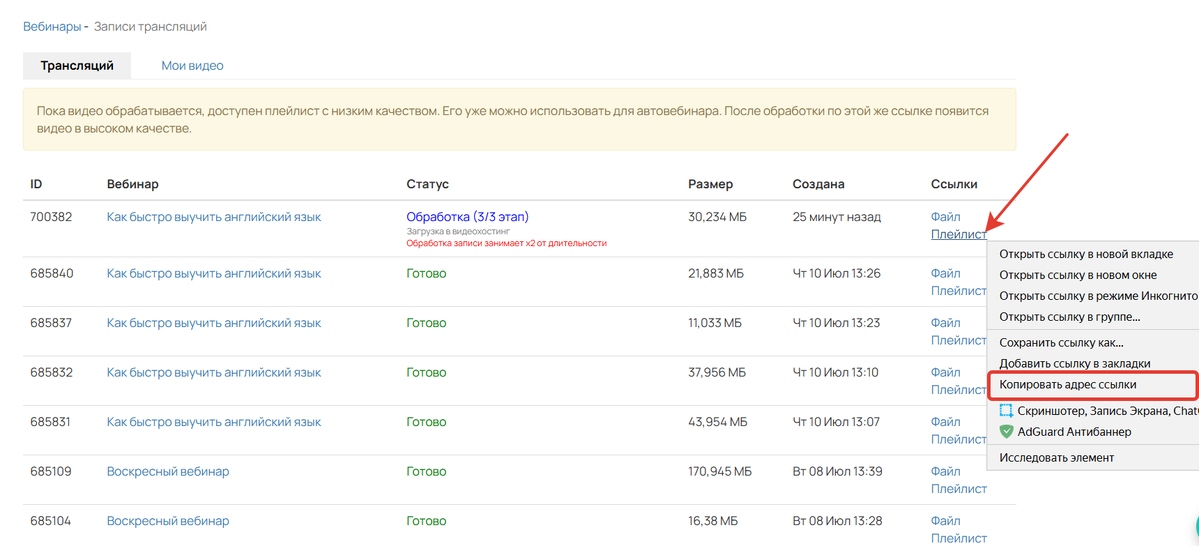Click the AdGuard green shield icon
The image size is (1199, 546).
coord(1007,432)
